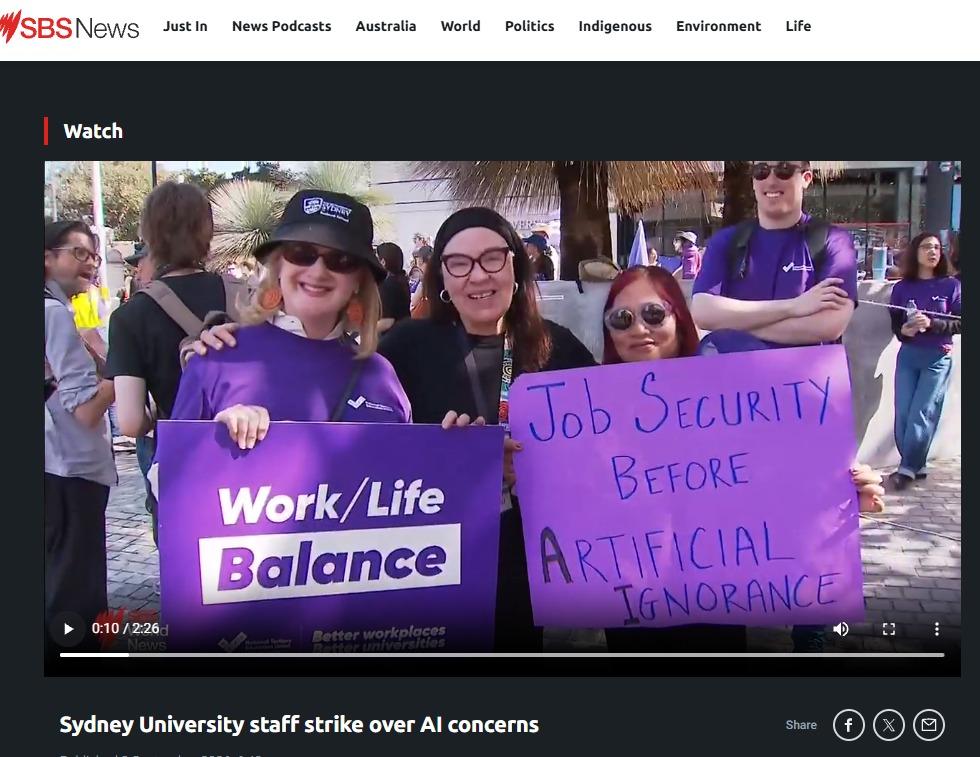Enter fullscreen mode on the video

(x=889, y=629)
